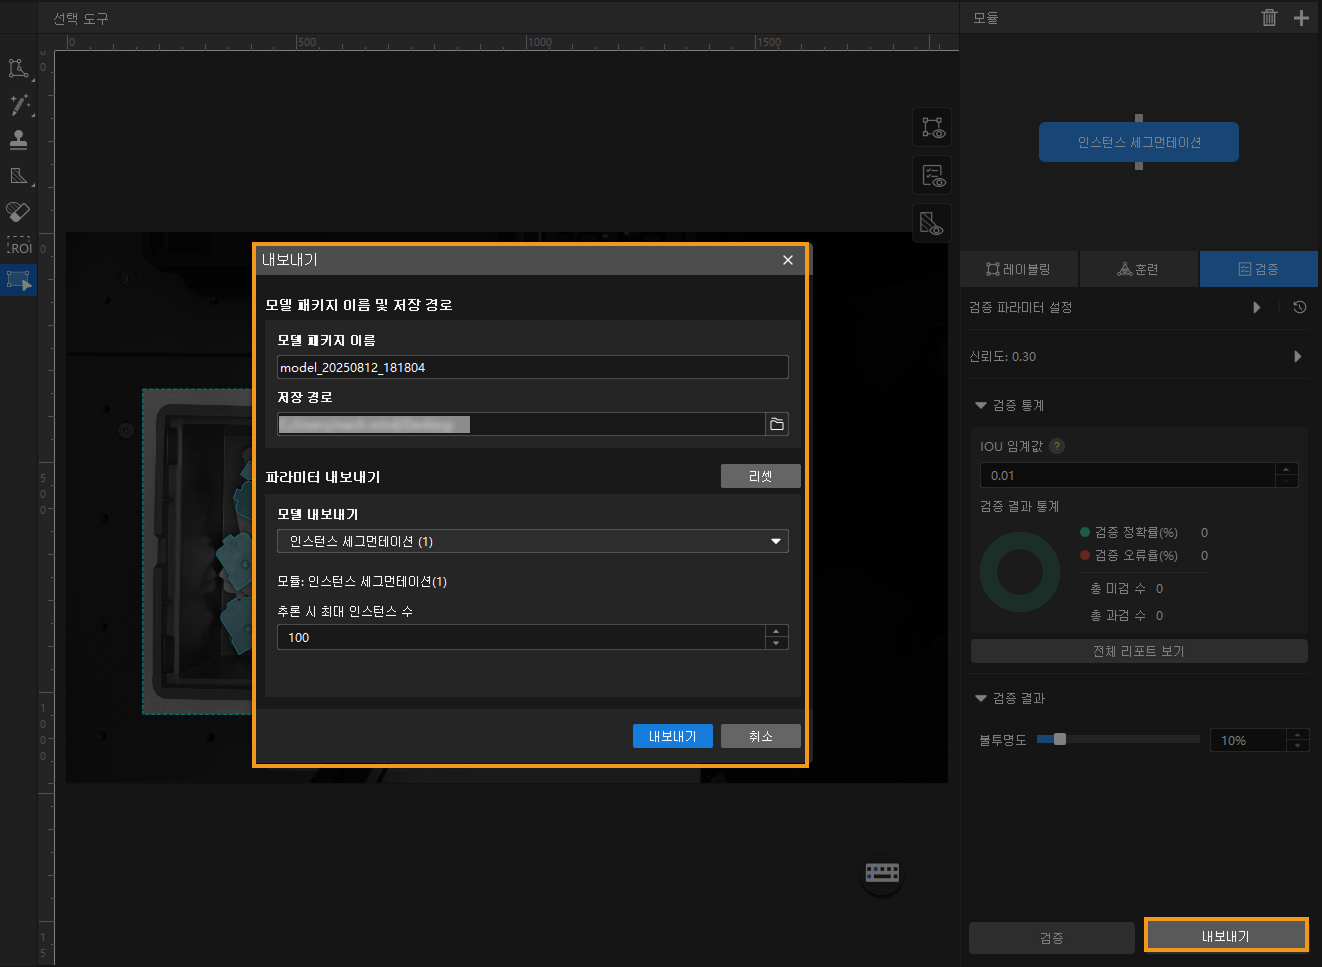
Task: Select the stamp template tool
Action: click(x=18, y=140)
